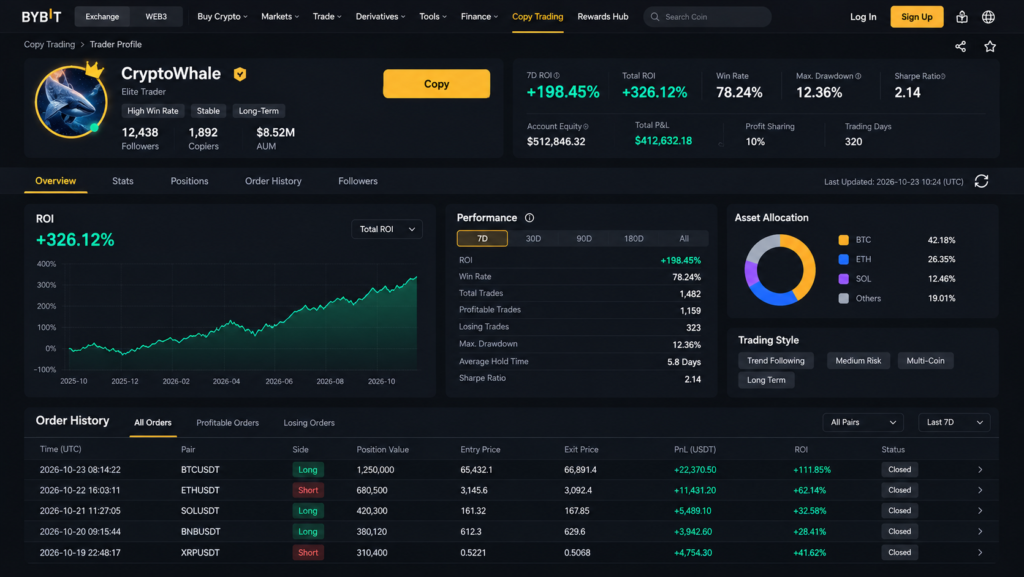Click the Account Equity info icon
1024x577 pixels.
coord(586,127)
